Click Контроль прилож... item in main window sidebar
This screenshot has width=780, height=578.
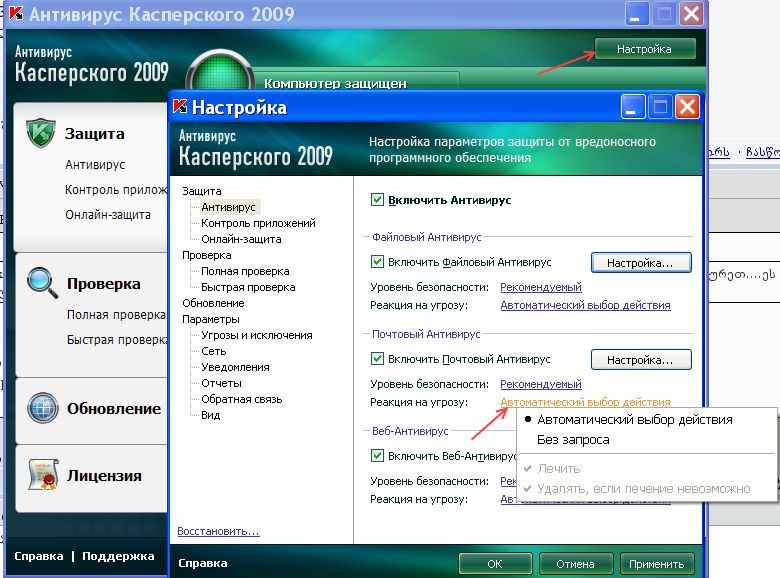click(116, 190)
